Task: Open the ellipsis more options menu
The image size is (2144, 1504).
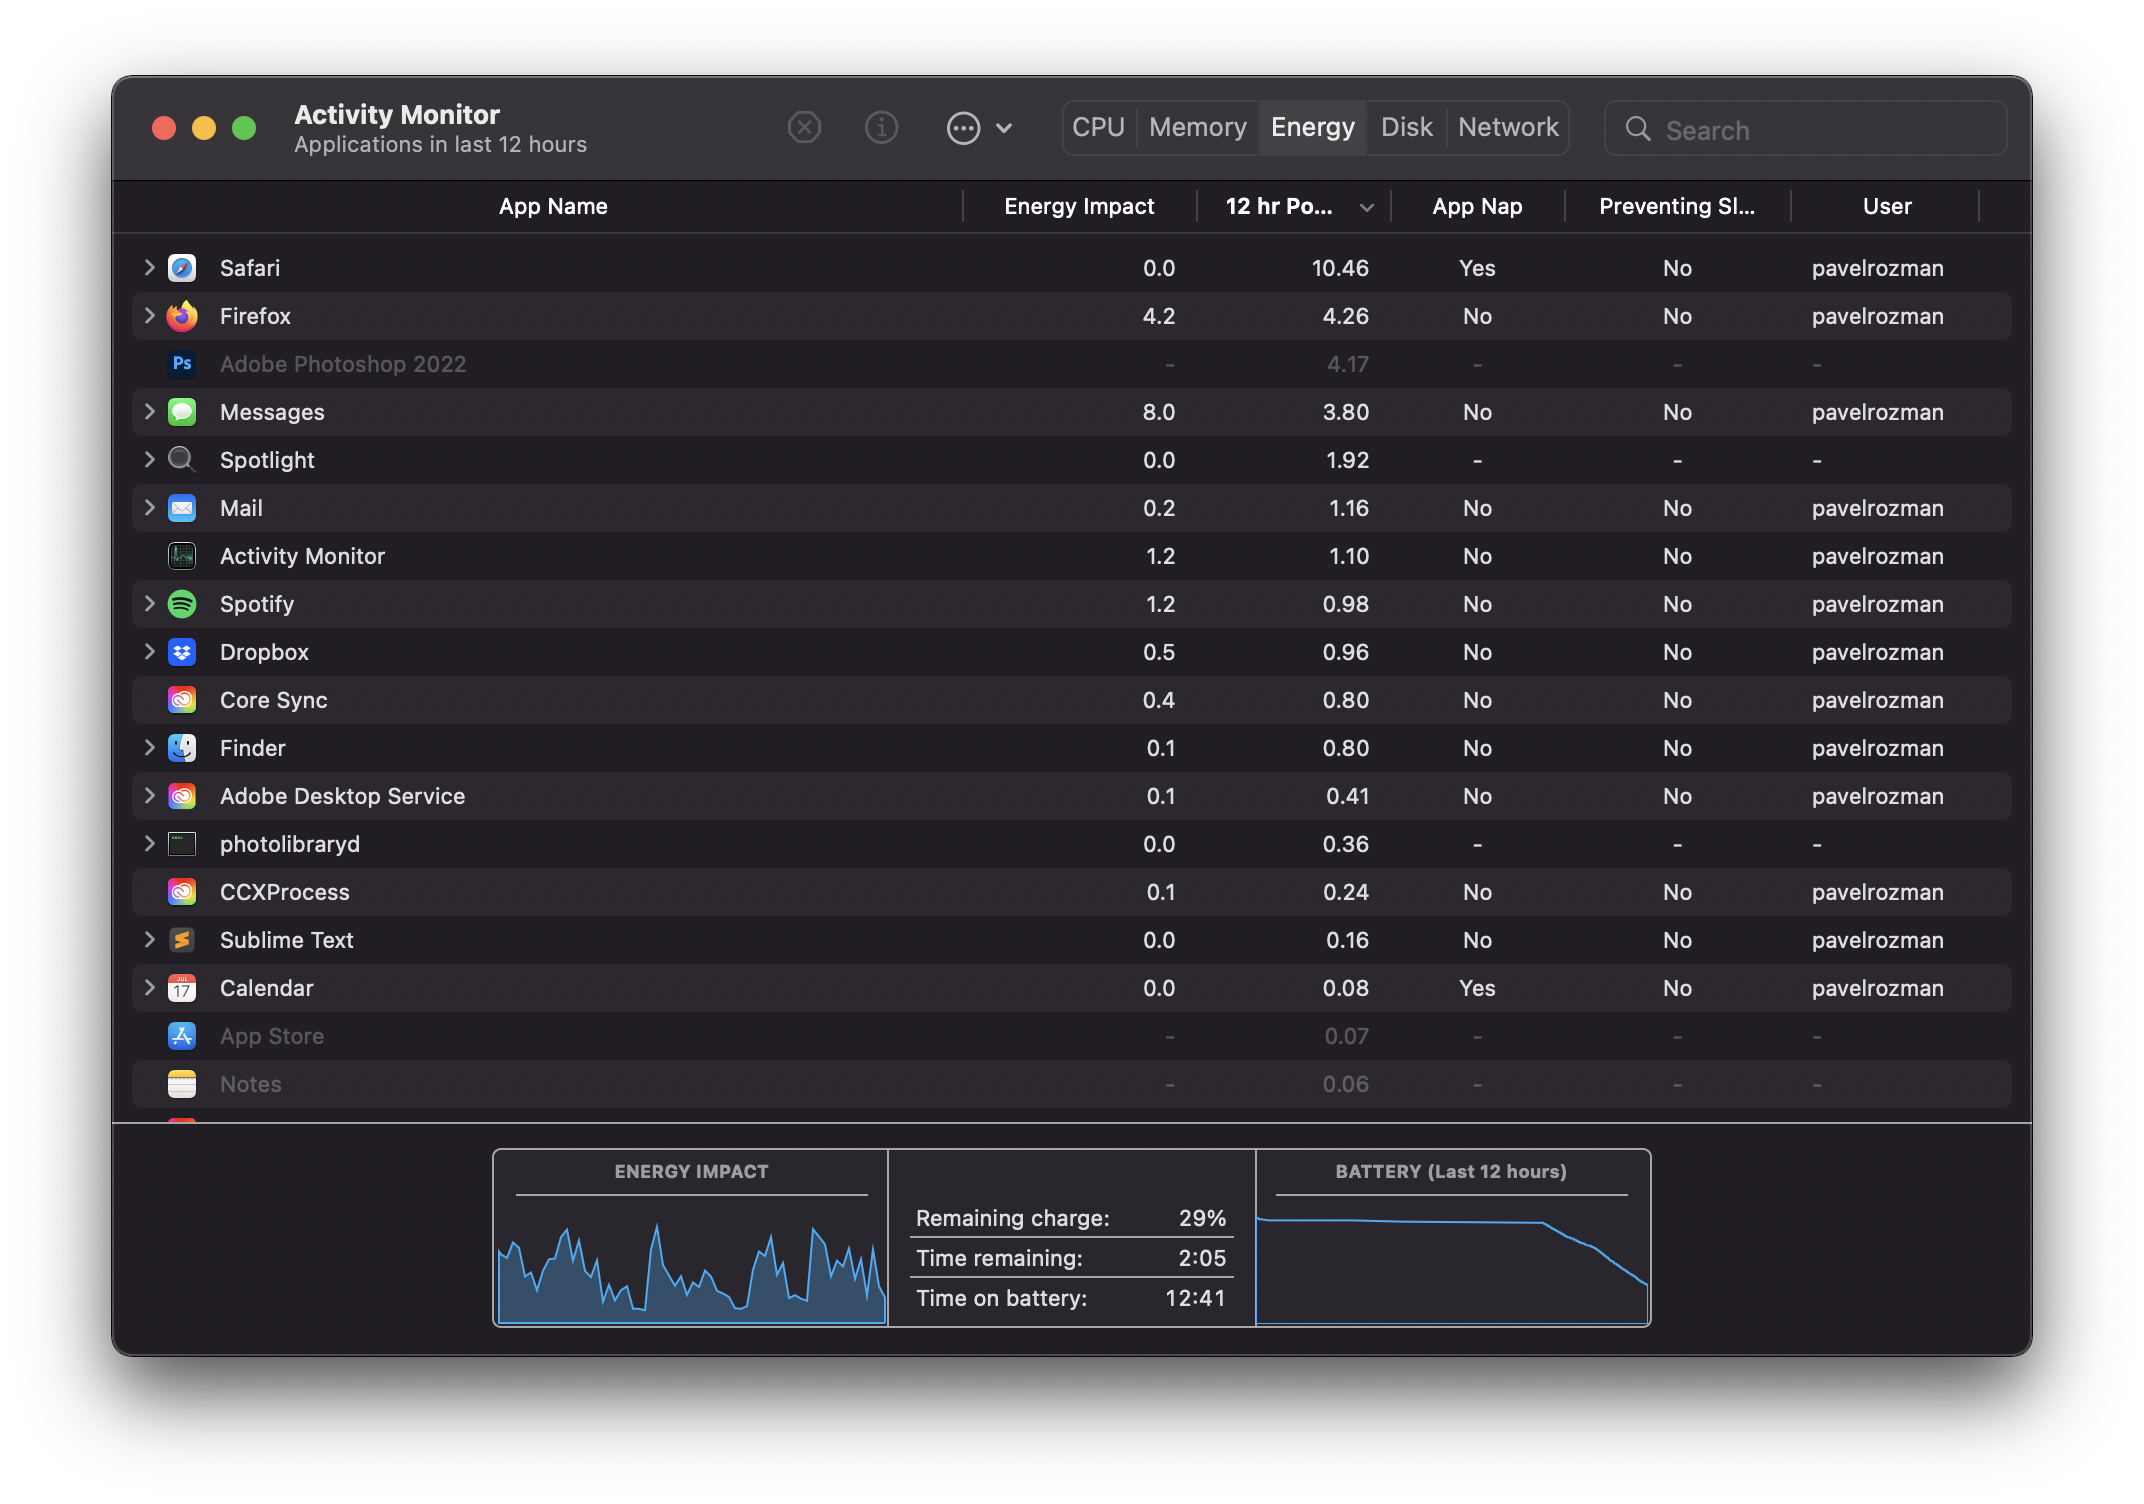Action: tap(979, 128)
